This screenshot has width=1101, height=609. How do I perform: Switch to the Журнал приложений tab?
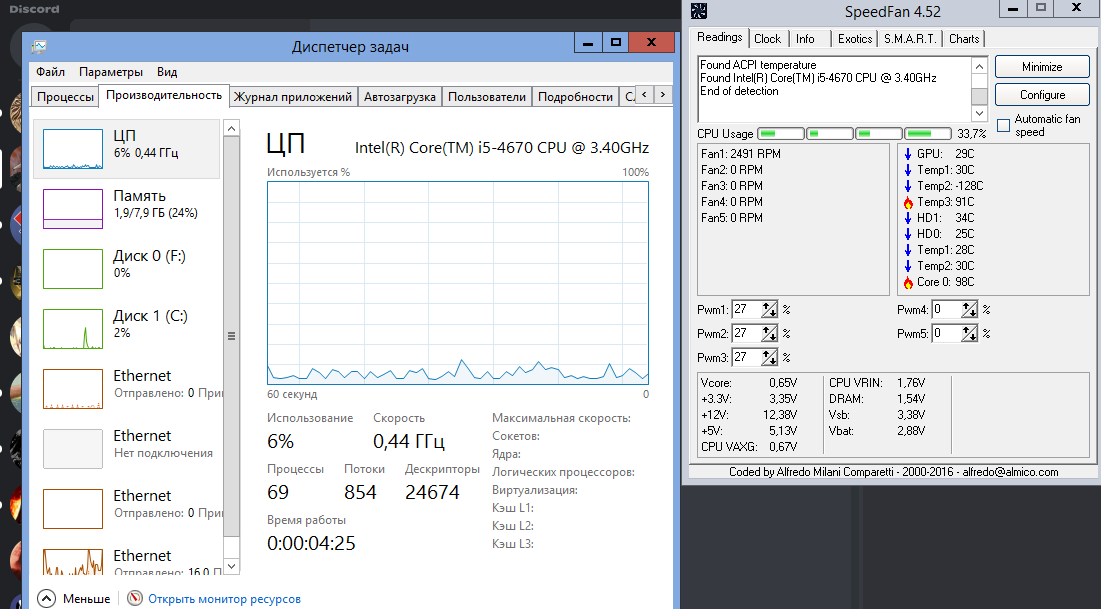coord(293,97)
